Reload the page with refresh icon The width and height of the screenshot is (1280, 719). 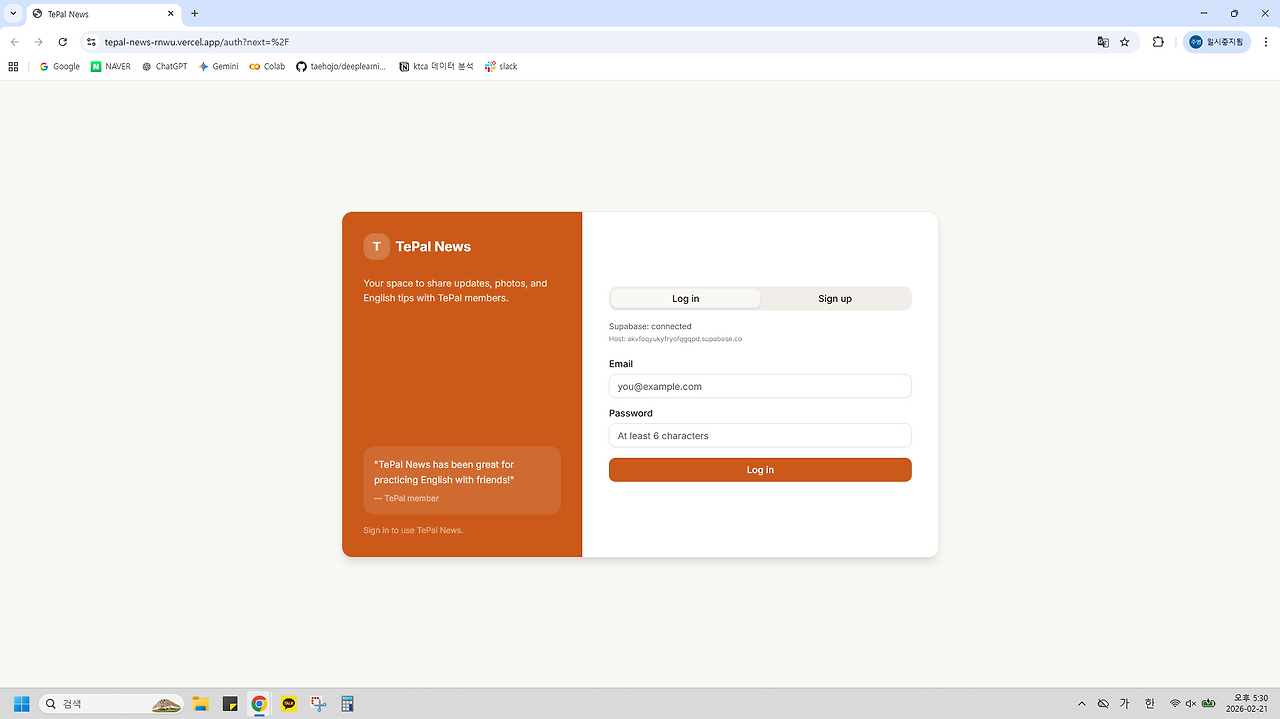coord(63,42)
